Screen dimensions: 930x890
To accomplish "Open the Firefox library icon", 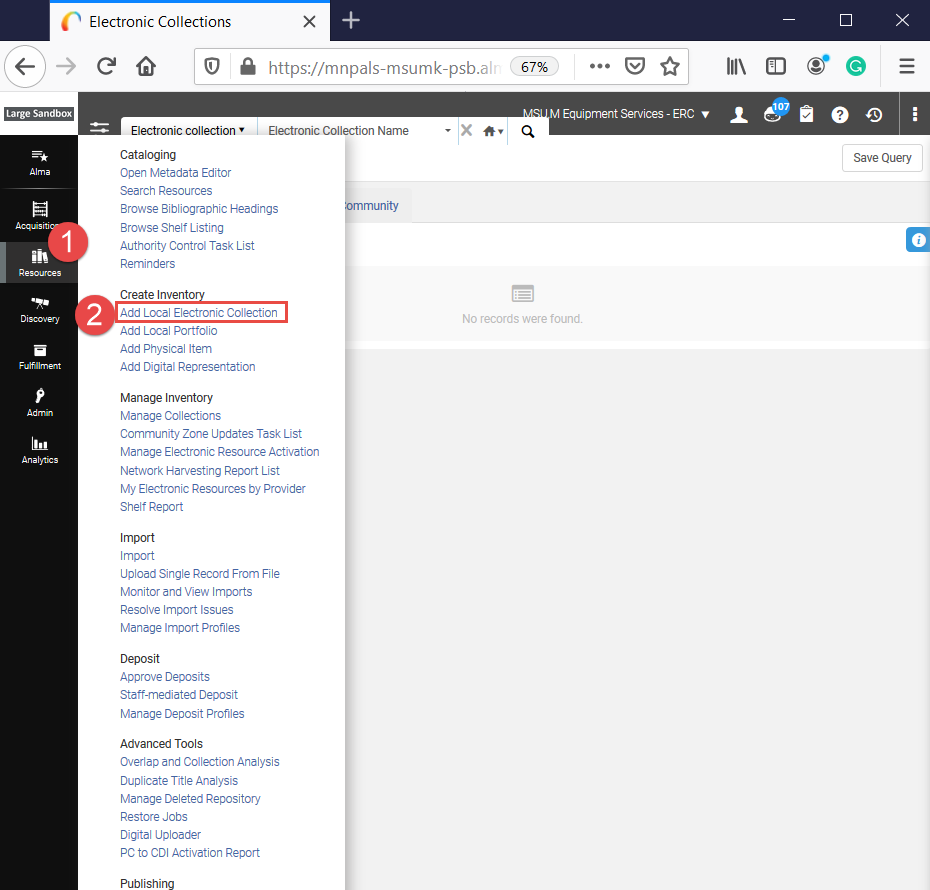I will (736, 66).
